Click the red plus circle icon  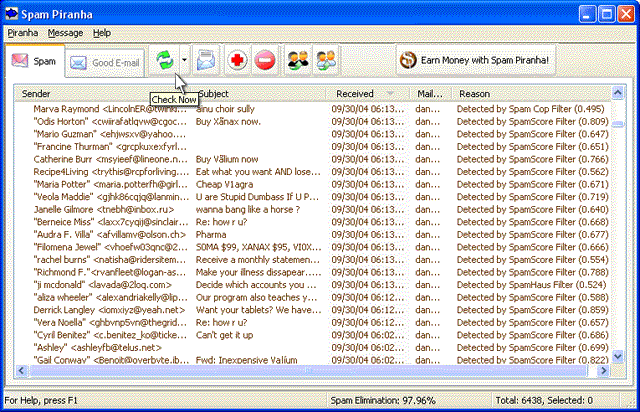pos(237,60)
